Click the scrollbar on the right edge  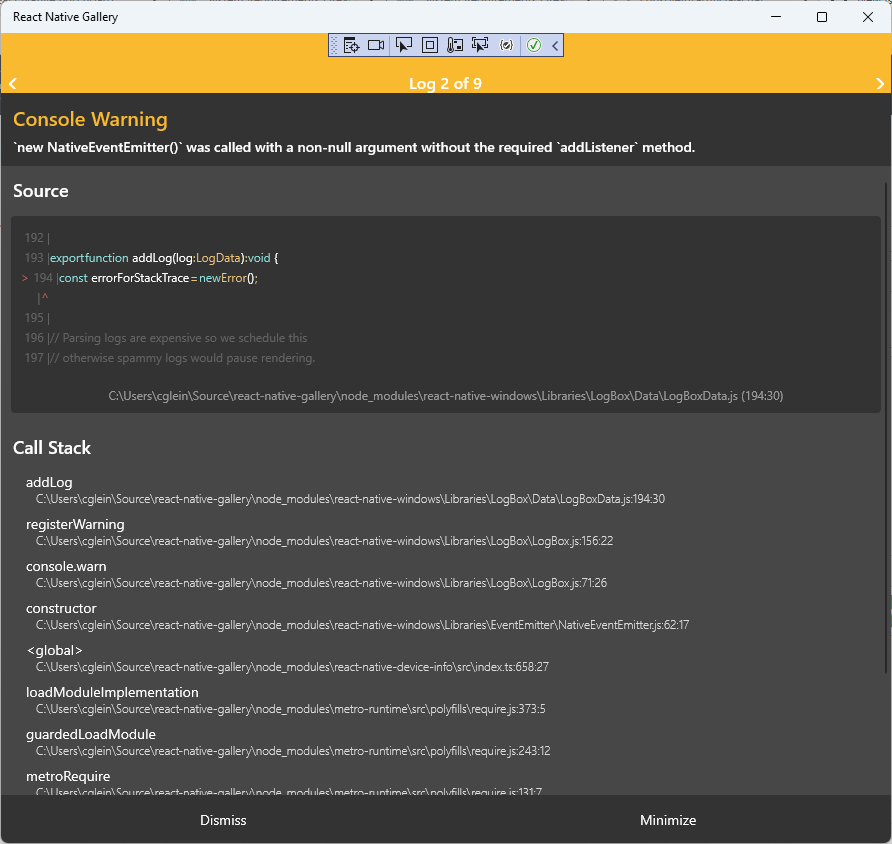coord(885,400)
